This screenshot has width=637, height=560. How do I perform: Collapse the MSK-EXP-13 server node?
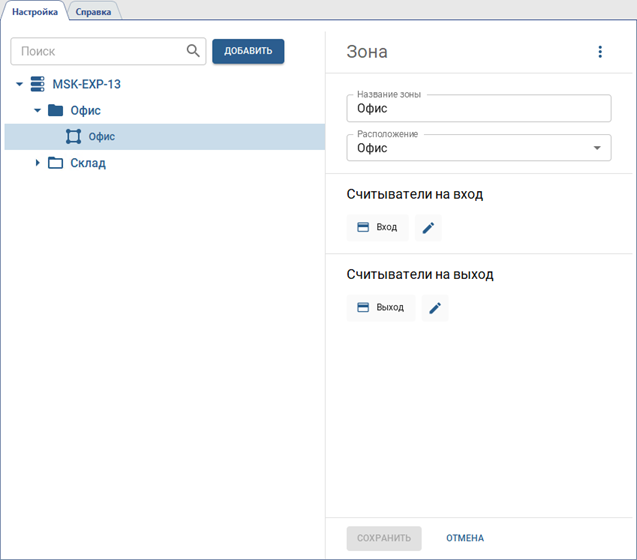pyautogui.click(x=19, y=85)
